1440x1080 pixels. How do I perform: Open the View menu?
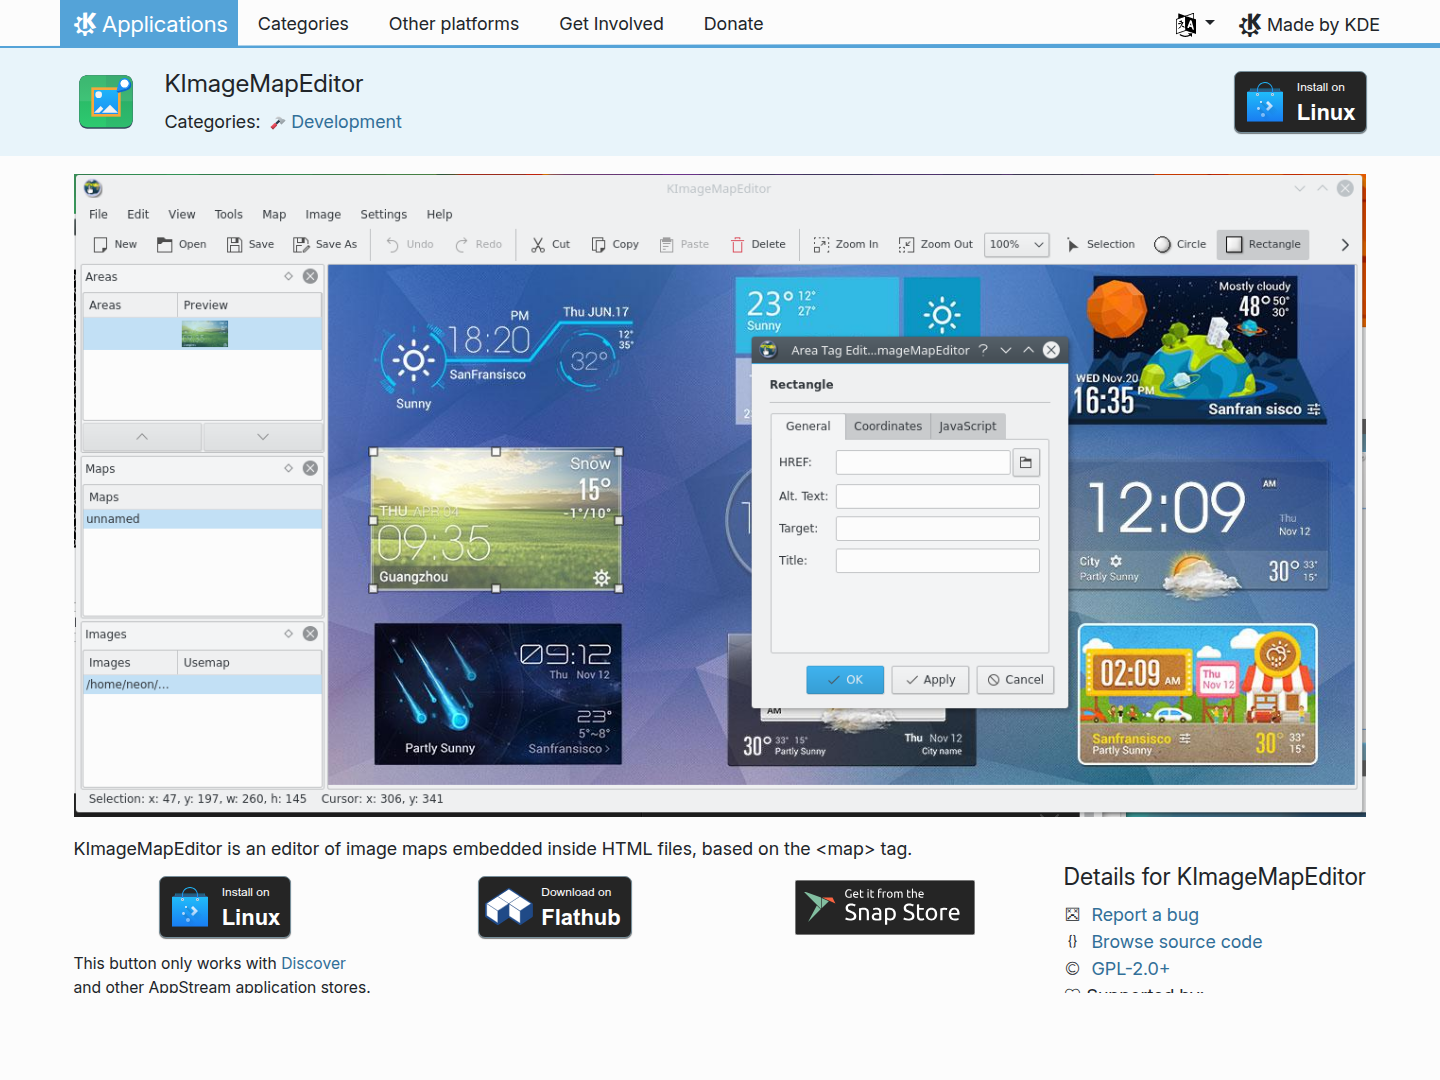182,215
